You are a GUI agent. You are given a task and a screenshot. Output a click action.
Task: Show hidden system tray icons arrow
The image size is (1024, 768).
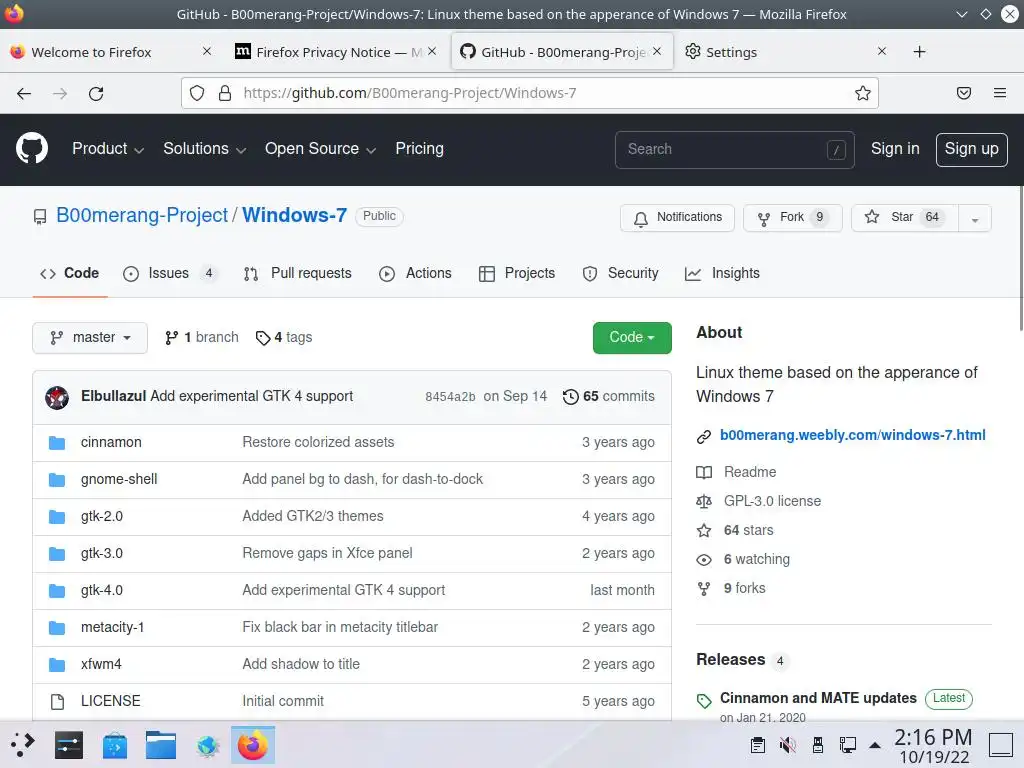(875, 745)
